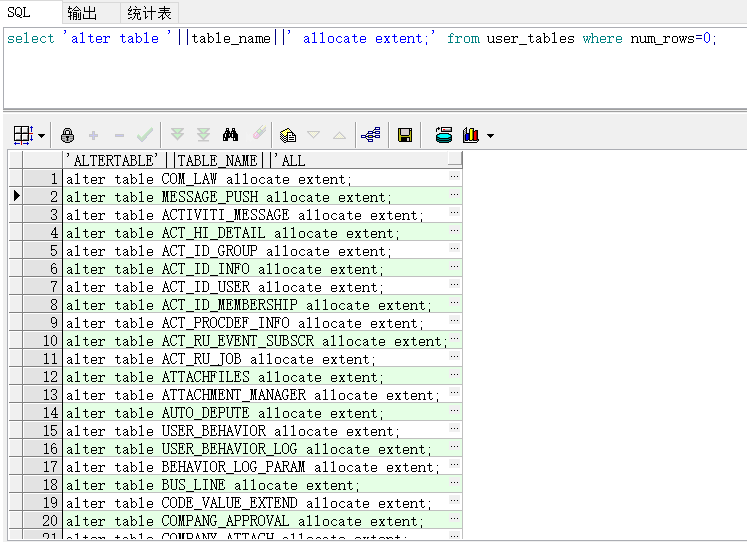Click row number 10 header cell

coord(43,341)
